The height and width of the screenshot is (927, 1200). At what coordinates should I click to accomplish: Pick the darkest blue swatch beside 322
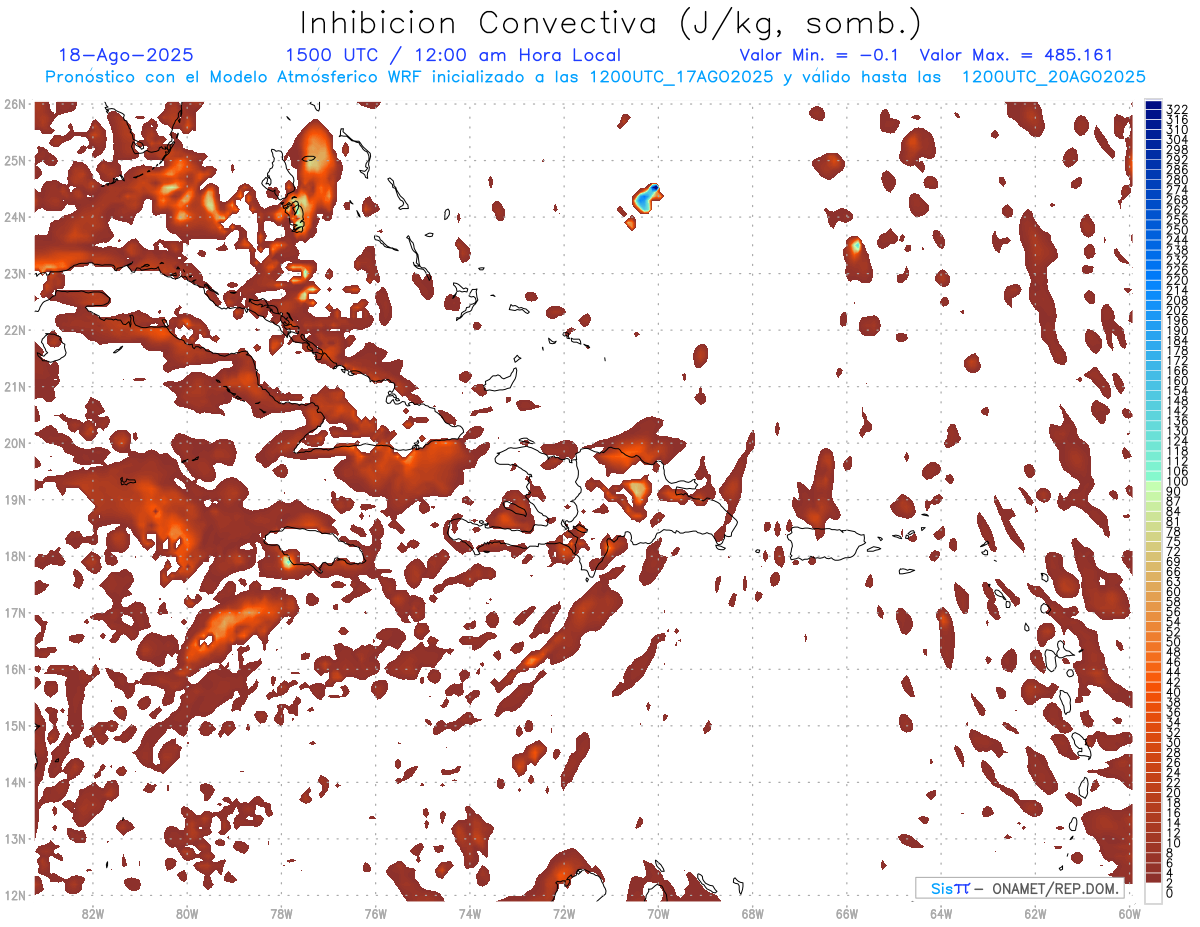click(x=1154, y=106)
